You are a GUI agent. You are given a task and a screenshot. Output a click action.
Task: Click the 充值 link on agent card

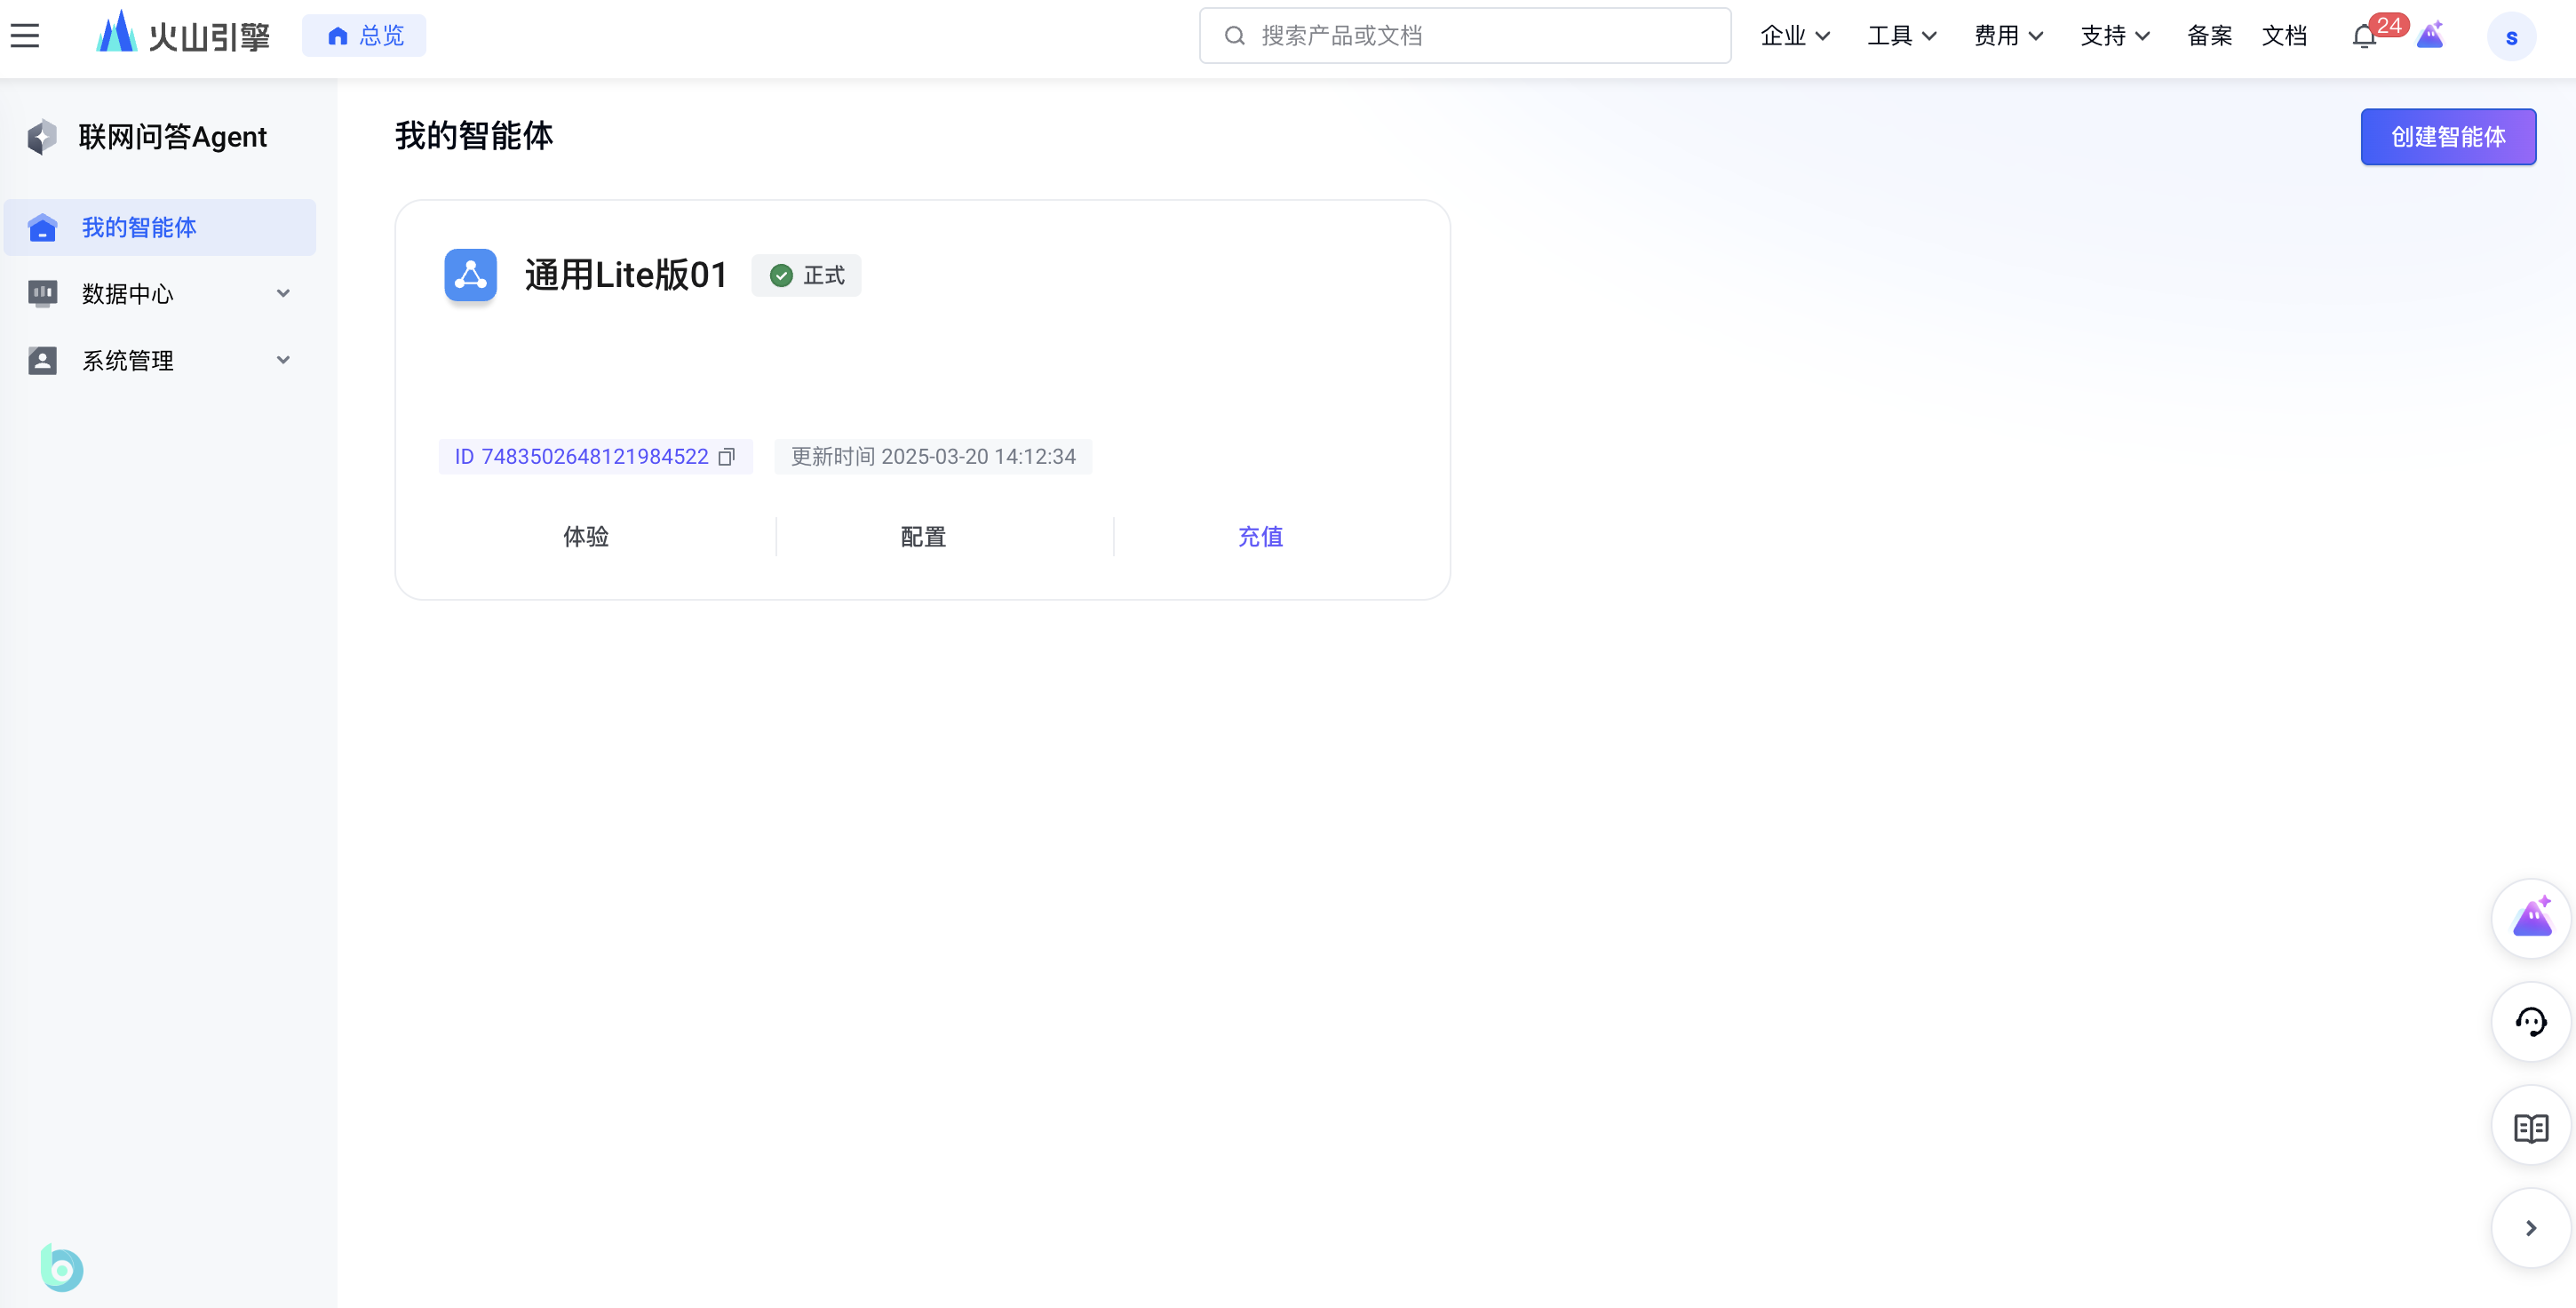click(1260, 537)
